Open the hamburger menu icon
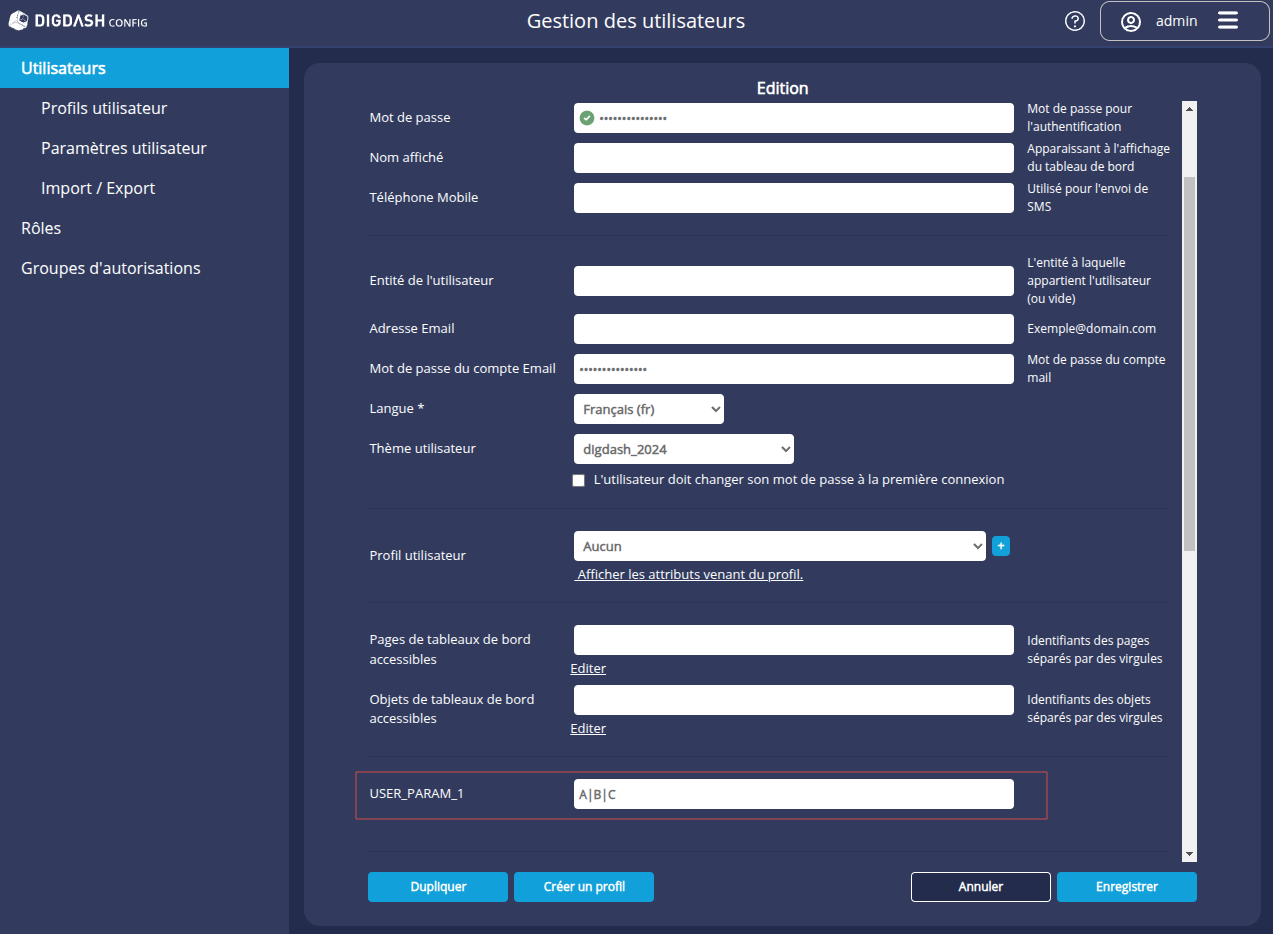This screenshot has width=1273, height=934. pos(1228,21)
